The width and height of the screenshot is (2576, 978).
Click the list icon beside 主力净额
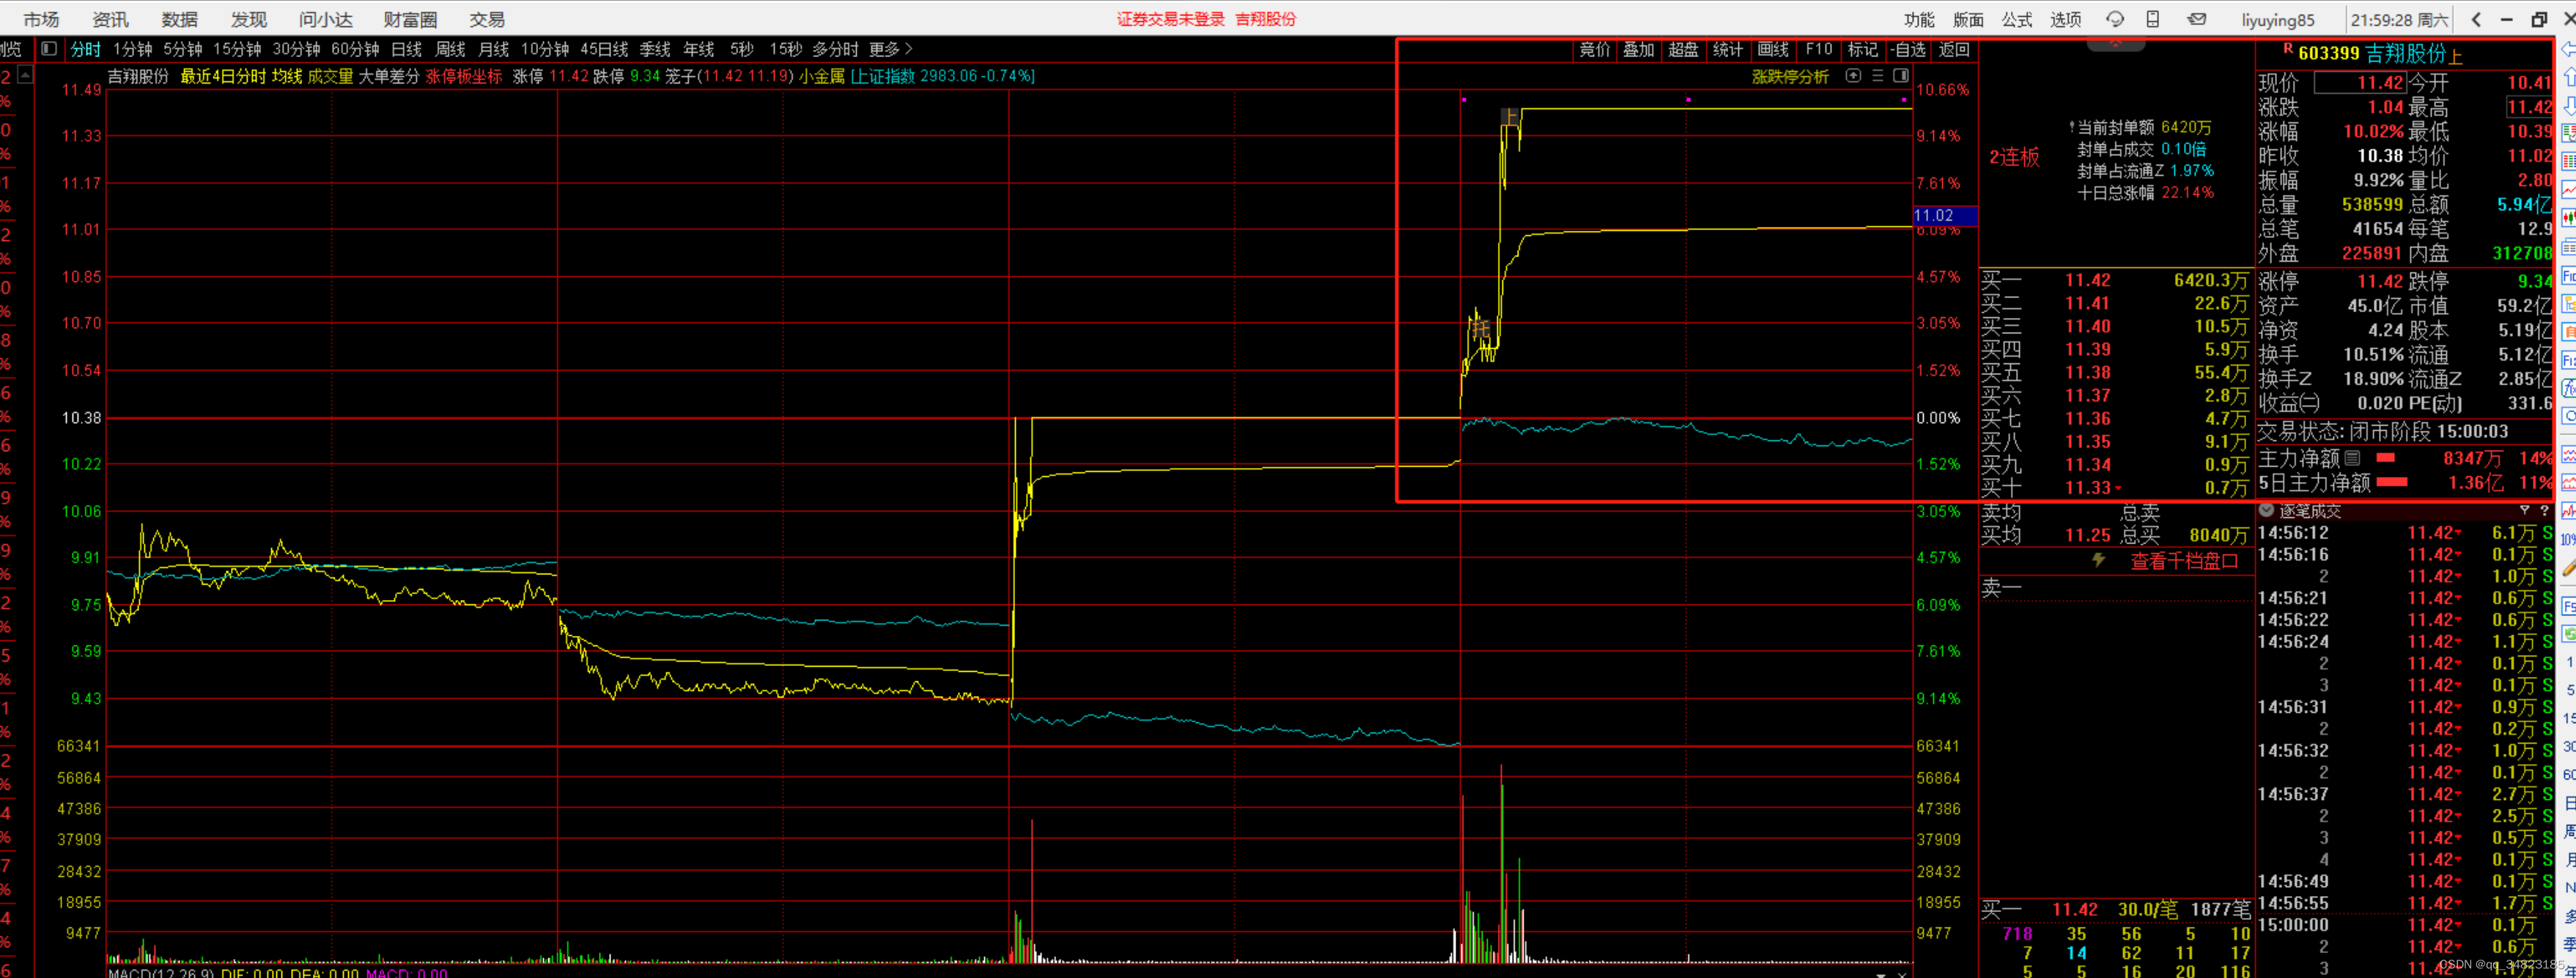pyautogui.click(x=2352, y=458)
